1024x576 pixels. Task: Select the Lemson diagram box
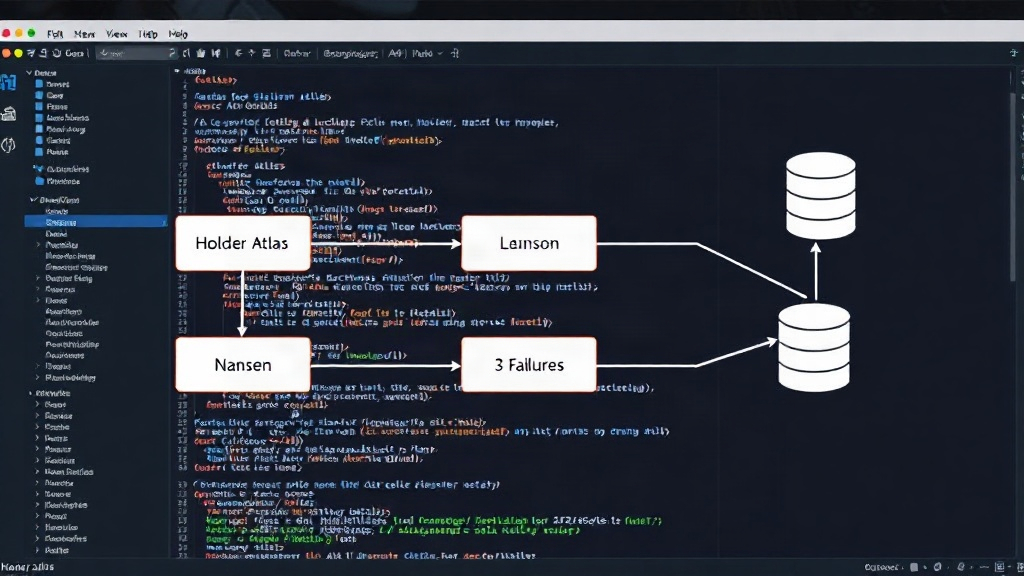529,243
